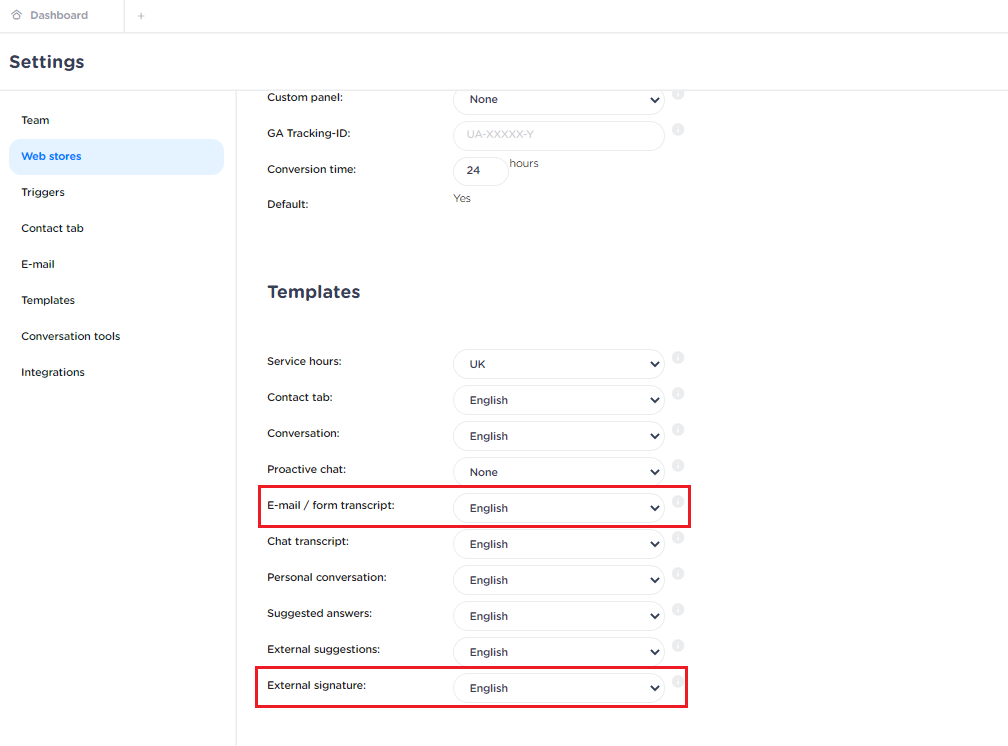The image size is (1008, 746).
Task: View info for the Service hours setting
Action: (678, 358)
